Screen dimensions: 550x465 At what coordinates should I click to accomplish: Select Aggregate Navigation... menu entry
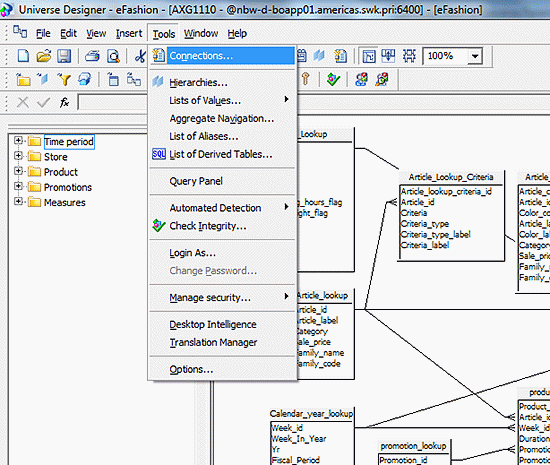pyautogui.click(x=222, y=119)
